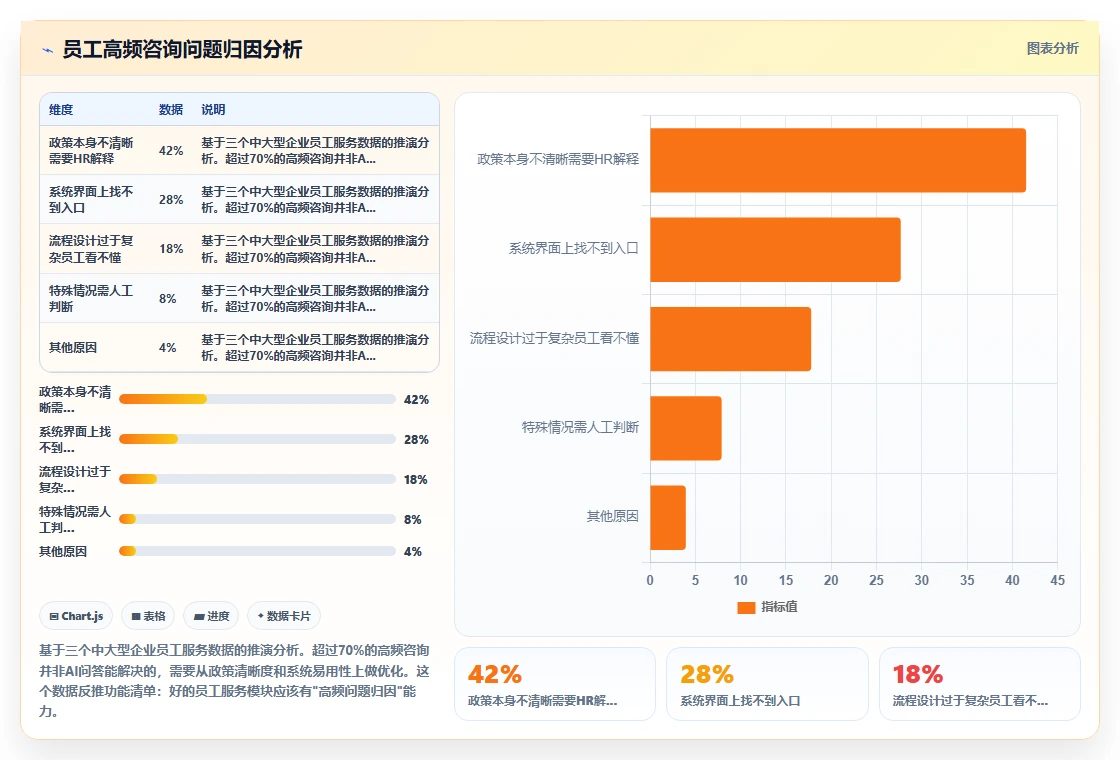Click the 员工高频咨询问题归因分析 title

(x=182, y=49)
